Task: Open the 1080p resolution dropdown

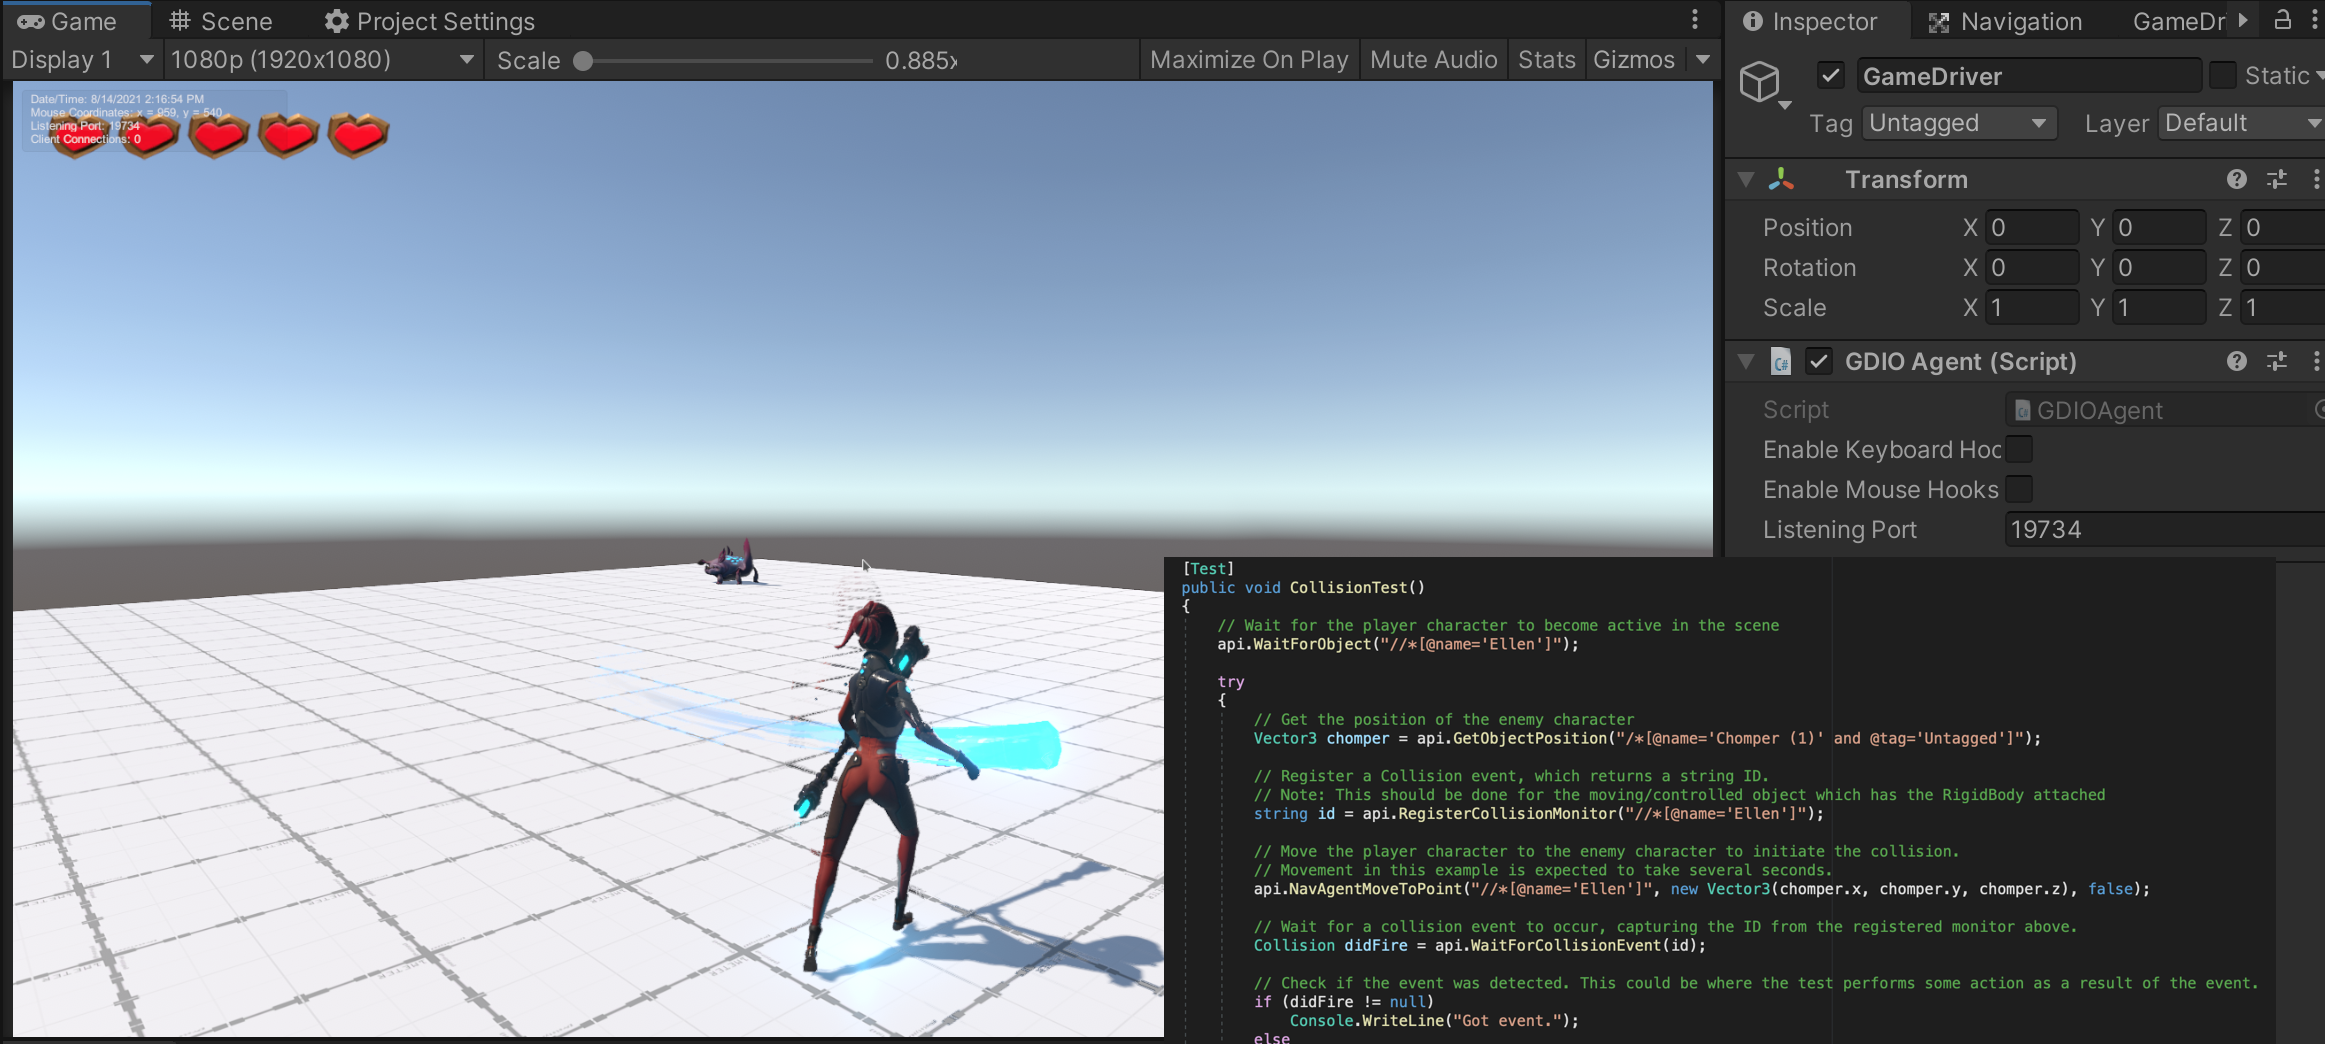Action: [x=321, y=60]
